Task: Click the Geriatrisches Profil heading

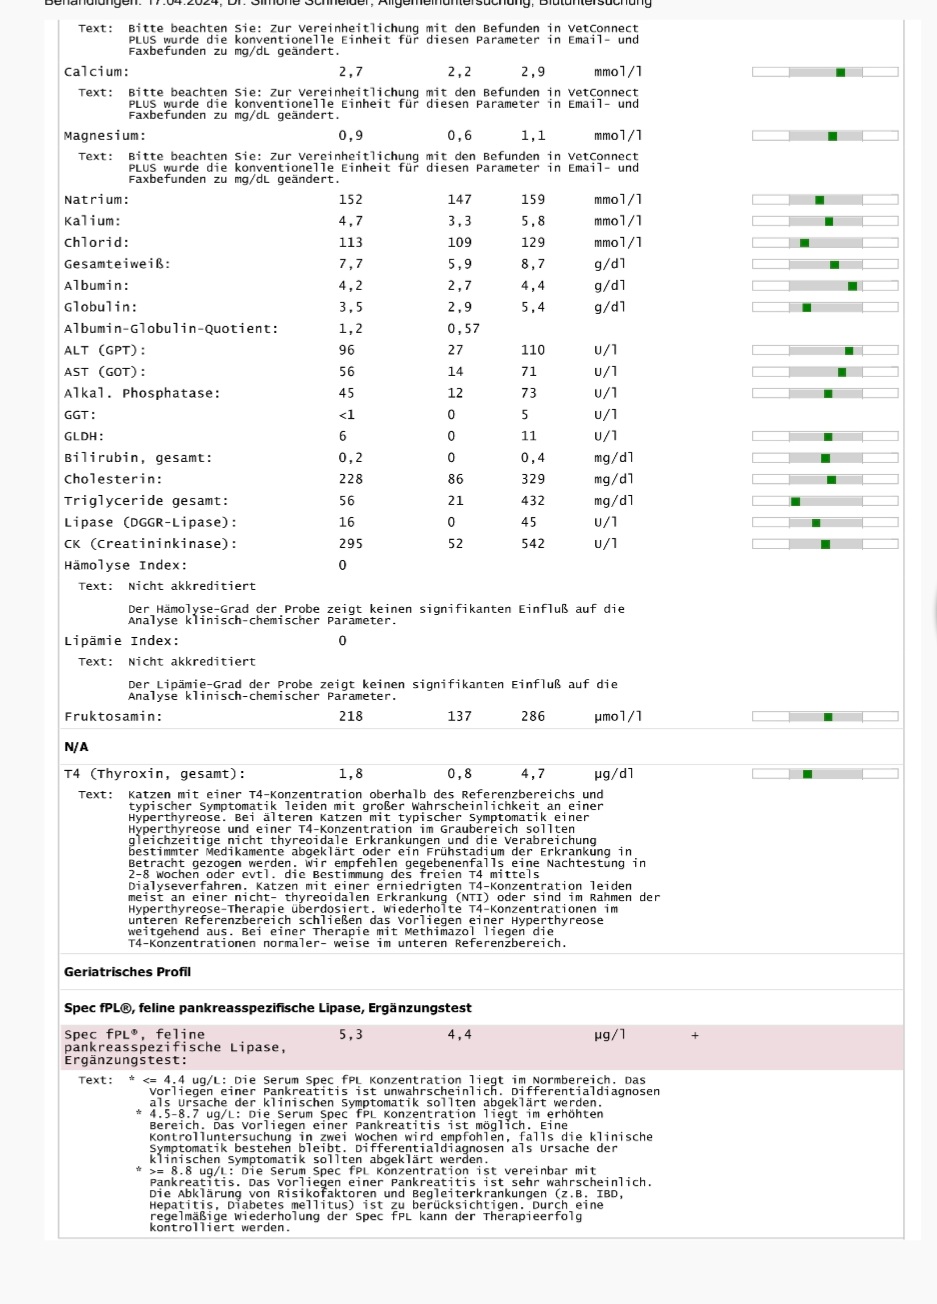Action: [x=127, y=972]
